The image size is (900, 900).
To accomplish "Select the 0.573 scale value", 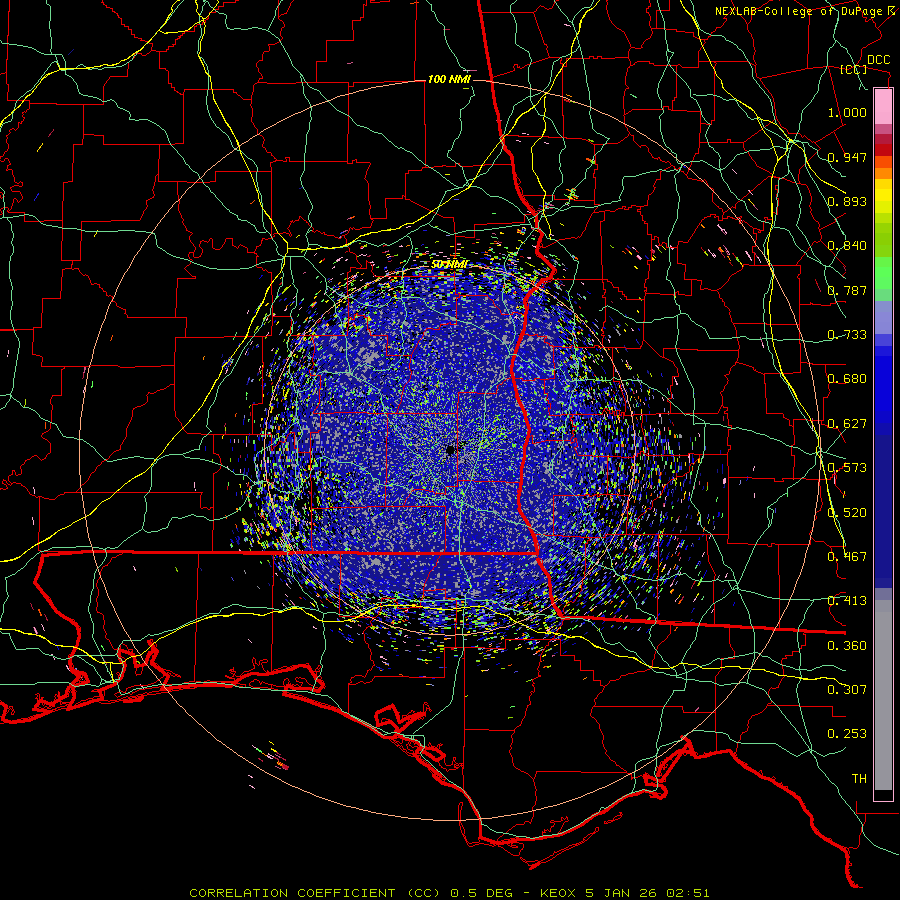I will (x=847, y=468).
